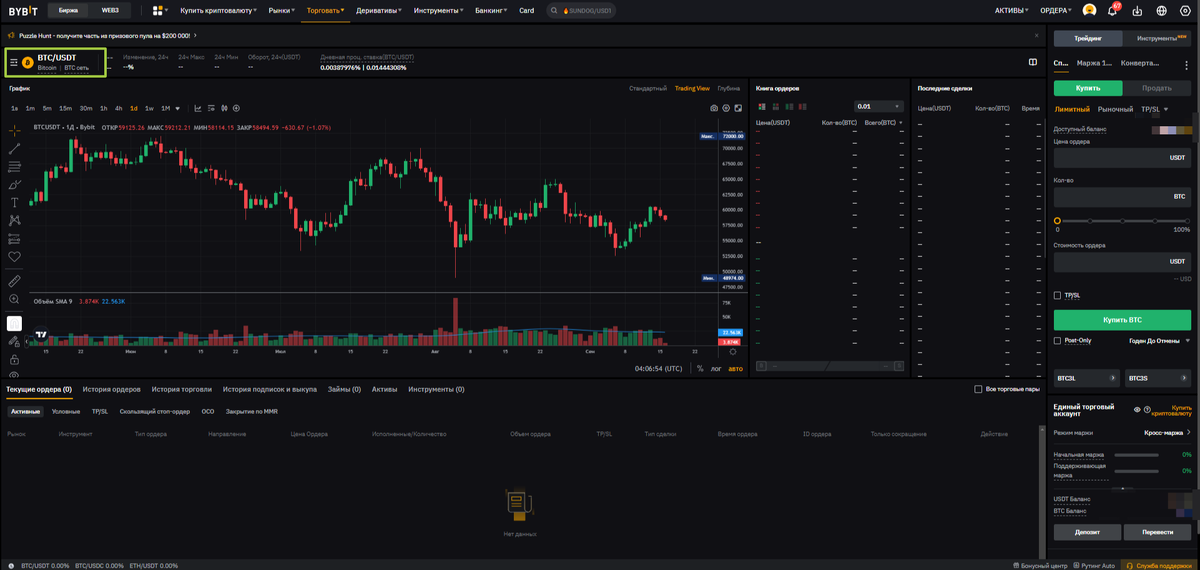
Task: Open more timeframes dropdown arrow
Action: point(178,108)
